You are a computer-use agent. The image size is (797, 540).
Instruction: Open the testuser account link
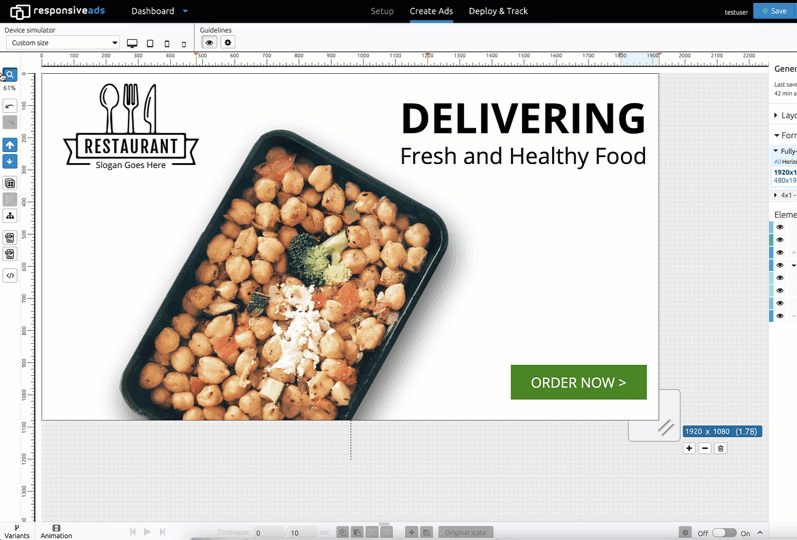(x=736, y=12)
